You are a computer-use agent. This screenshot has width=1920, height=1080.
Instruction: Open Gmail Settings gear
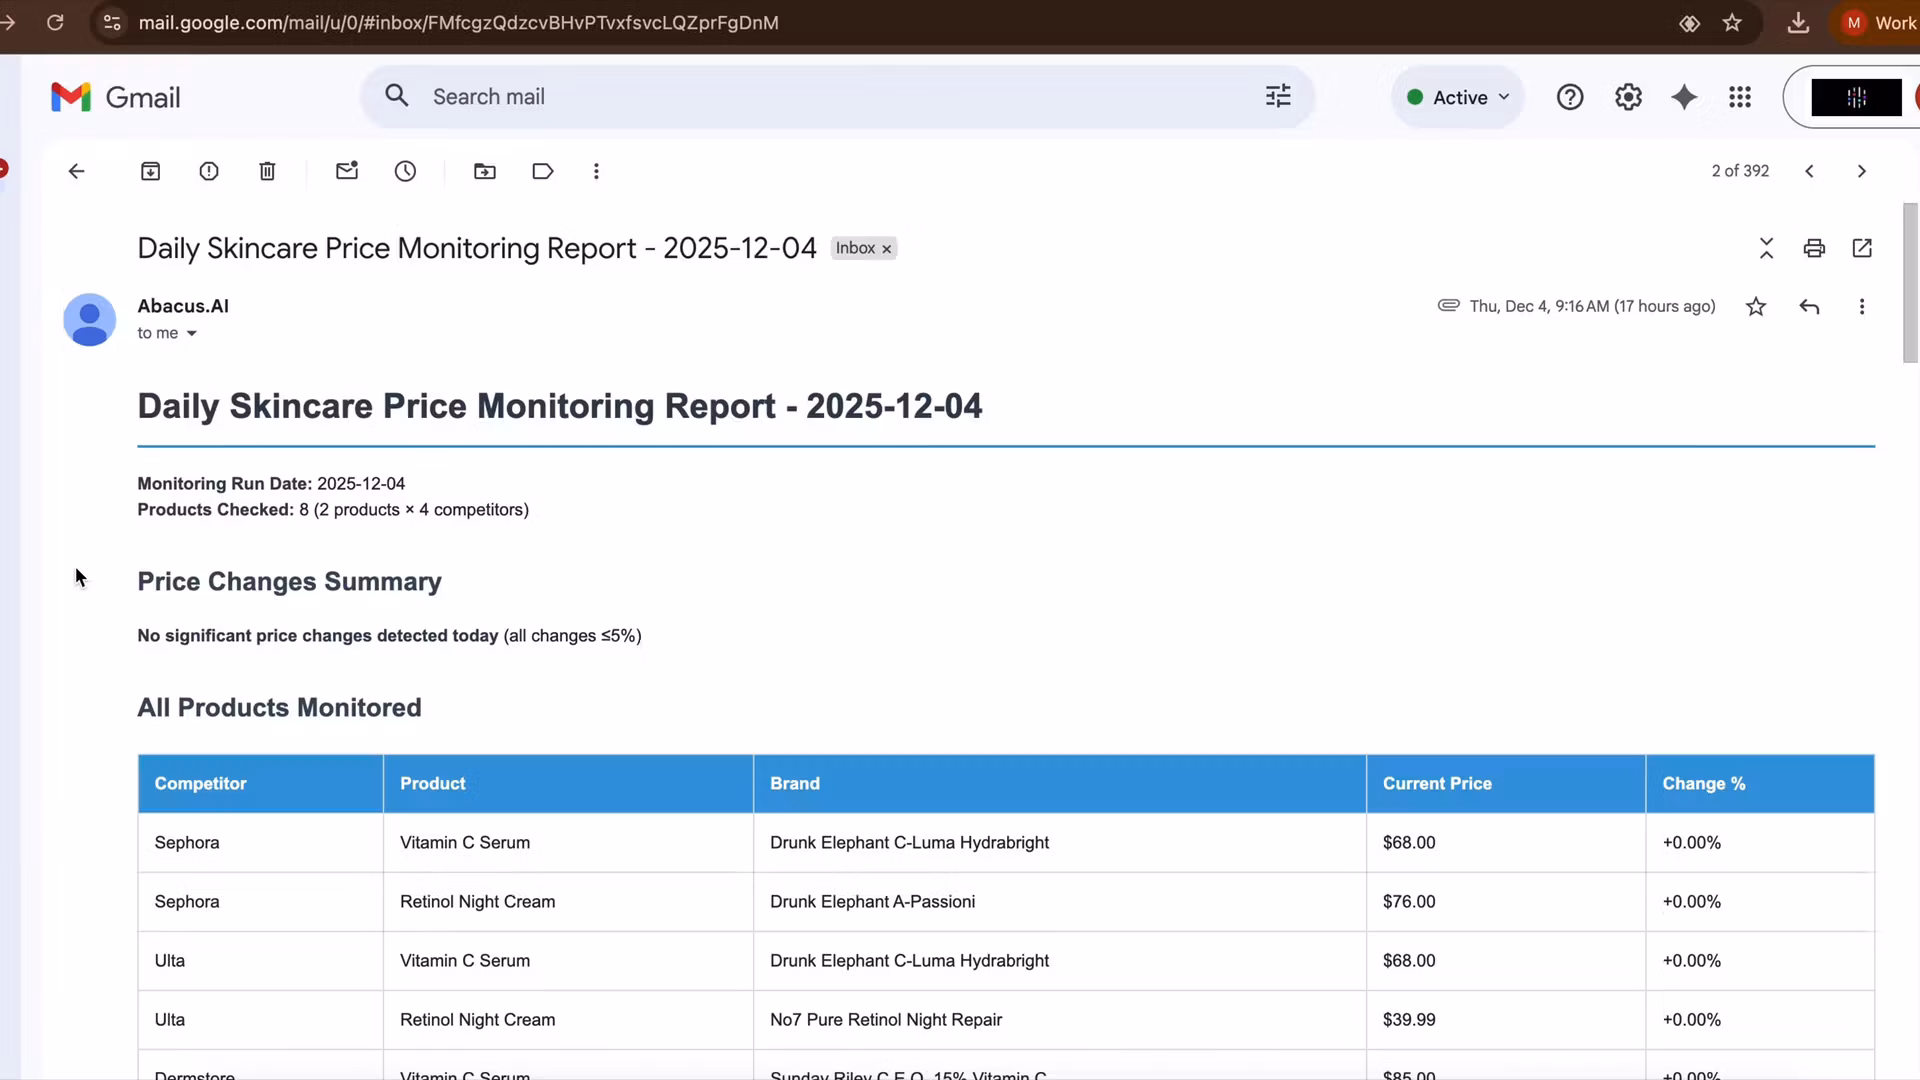pyautogui.click(x=1628, y=97)
